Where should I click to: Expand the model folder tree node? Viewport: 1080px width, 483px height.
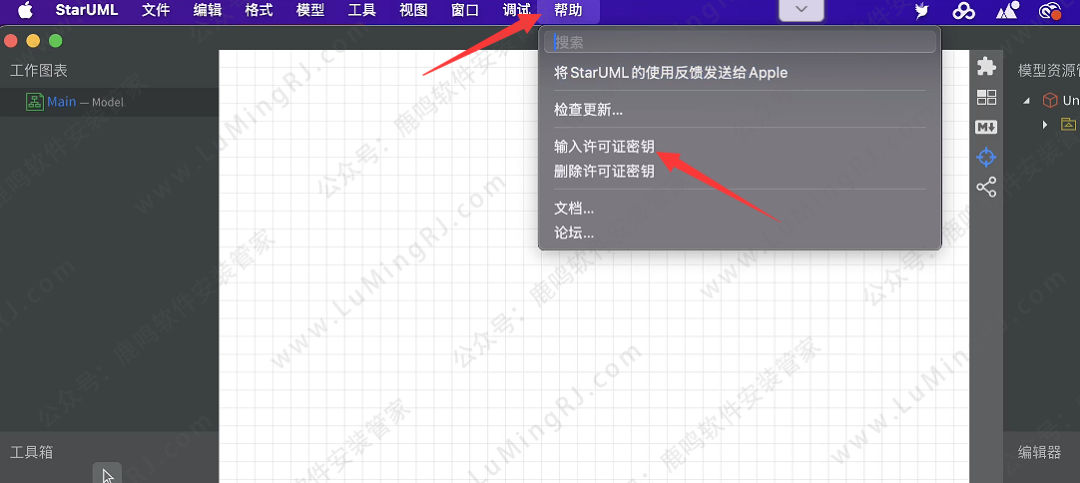coord(1045,125)
